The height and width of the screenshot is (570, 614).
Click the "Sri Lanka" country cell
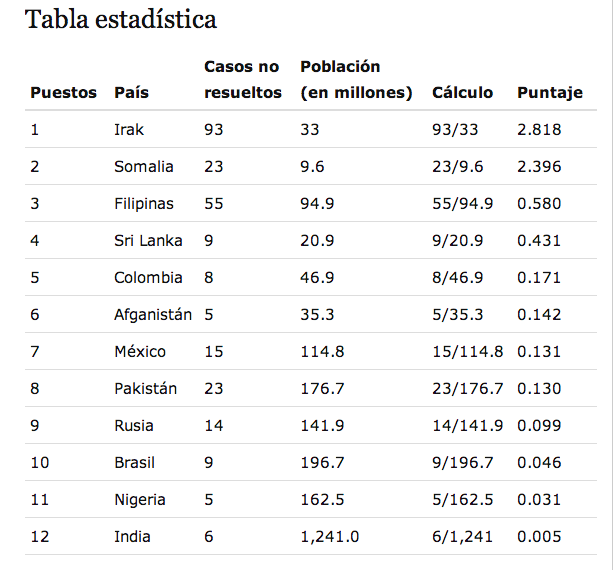coord(148,241)
